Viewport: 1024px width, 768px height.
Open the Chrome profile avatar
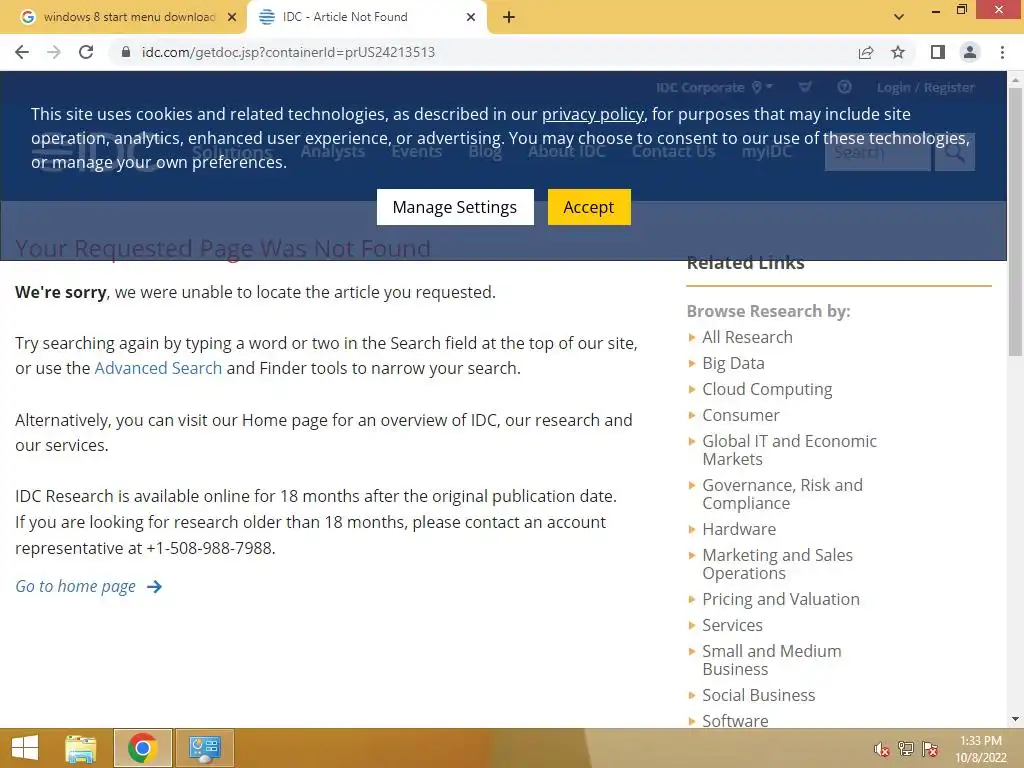pyautogui.click(x=970, y=52)
